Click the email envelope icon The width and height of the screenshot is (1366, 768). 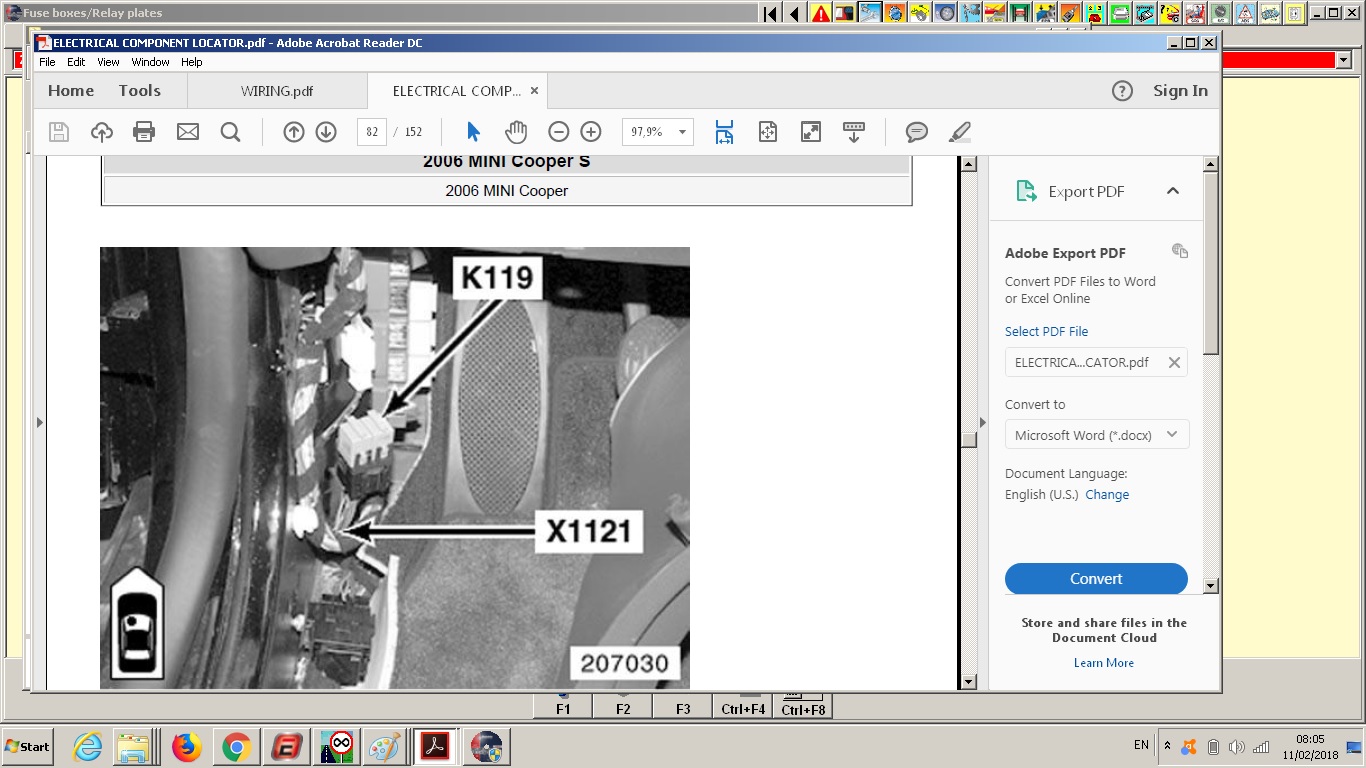(188, 132)
